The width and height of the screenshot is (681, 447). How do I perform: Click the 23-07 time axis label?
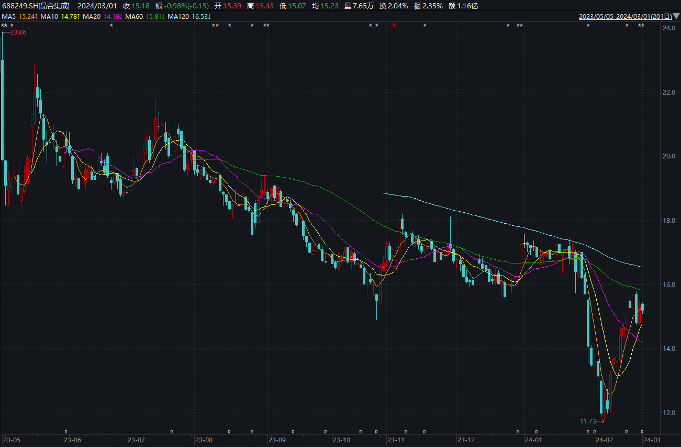point(136,440)
